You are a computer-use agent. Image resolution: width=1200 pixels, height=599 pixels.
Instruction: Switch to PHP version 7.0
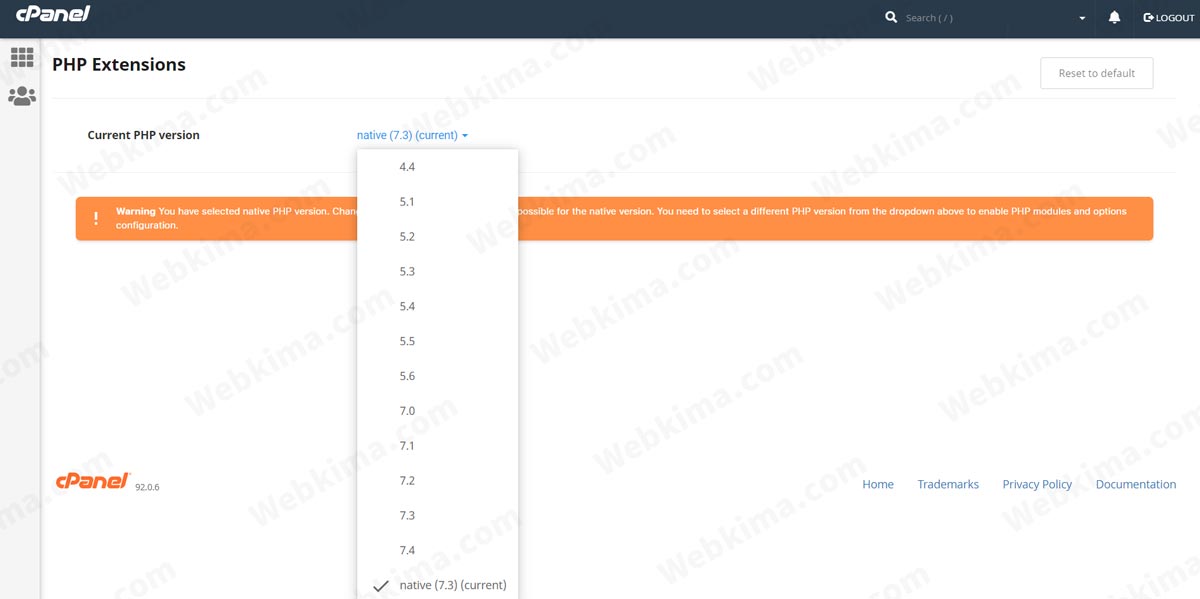438,411
